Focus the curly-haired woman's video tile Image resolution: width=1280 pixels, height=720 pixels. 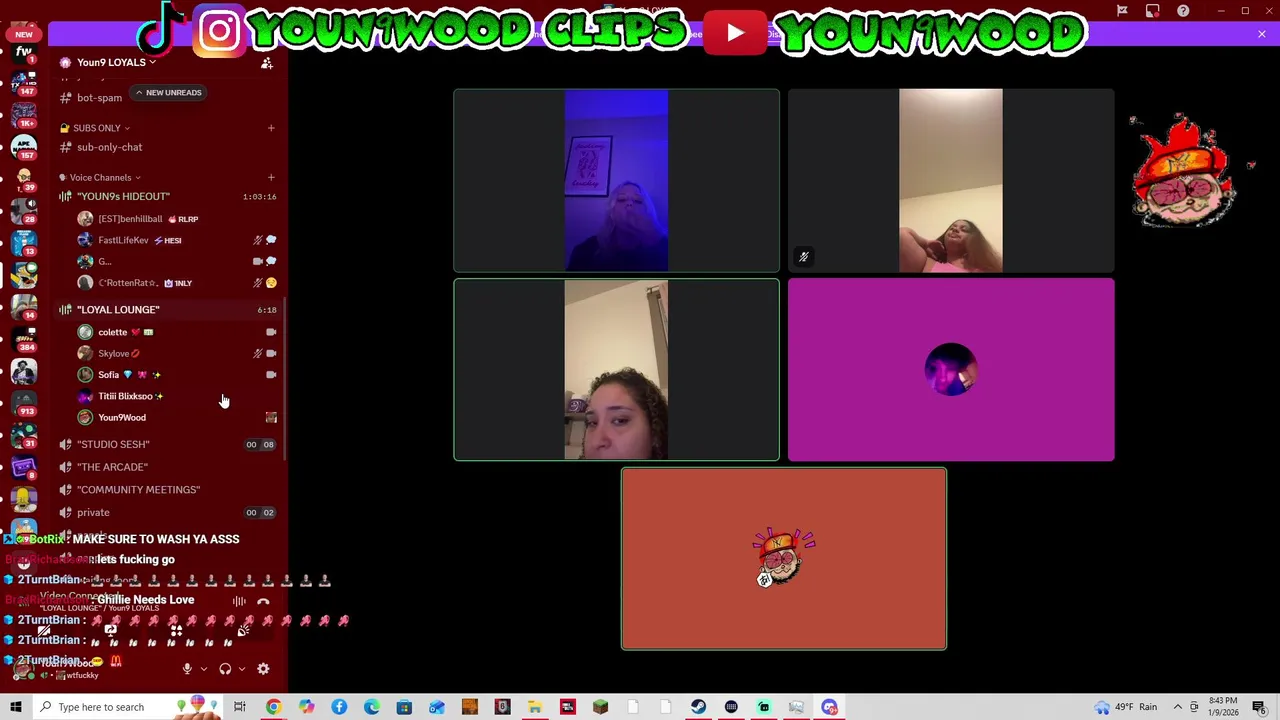pyautogui.click(x=616, y=370)
